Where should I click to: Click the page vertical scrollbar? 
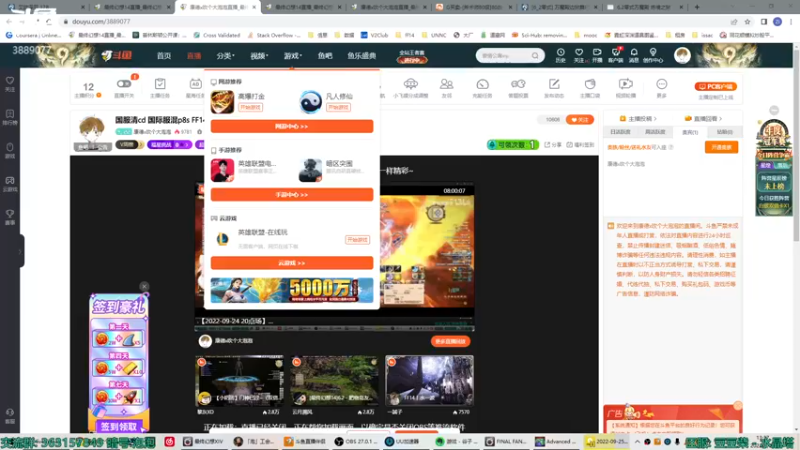coord(796,143)
